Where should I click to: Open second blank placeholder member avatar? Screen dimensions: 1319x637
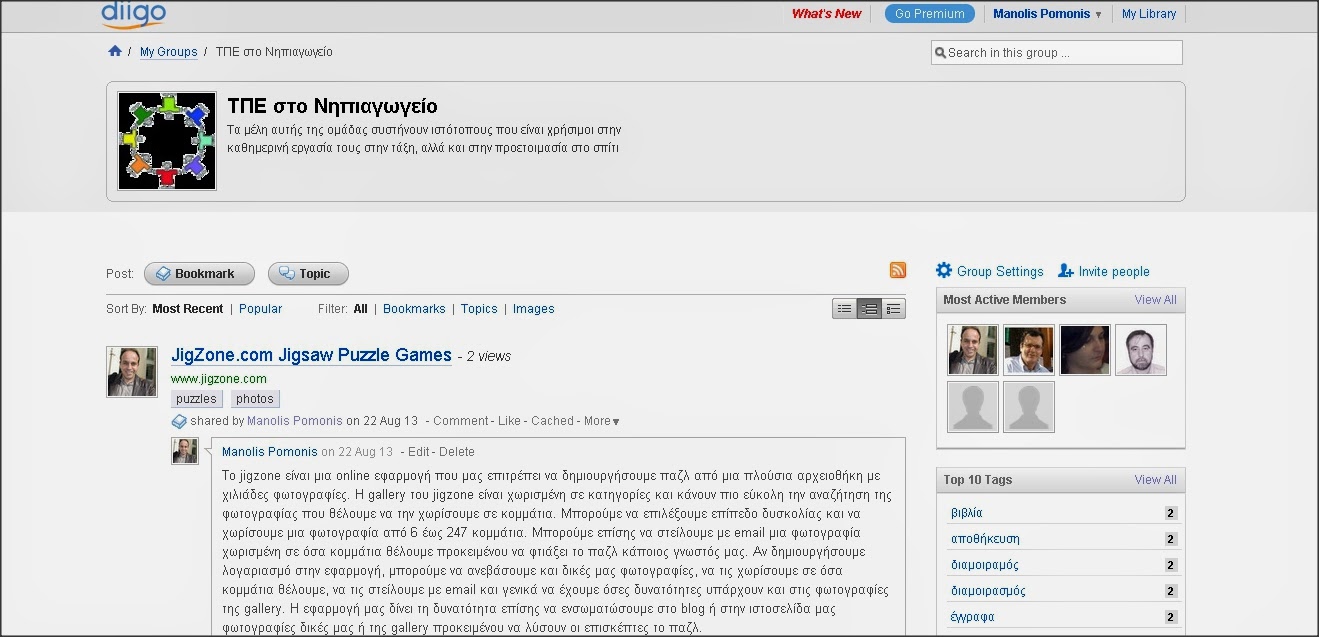click(1029, 407)
